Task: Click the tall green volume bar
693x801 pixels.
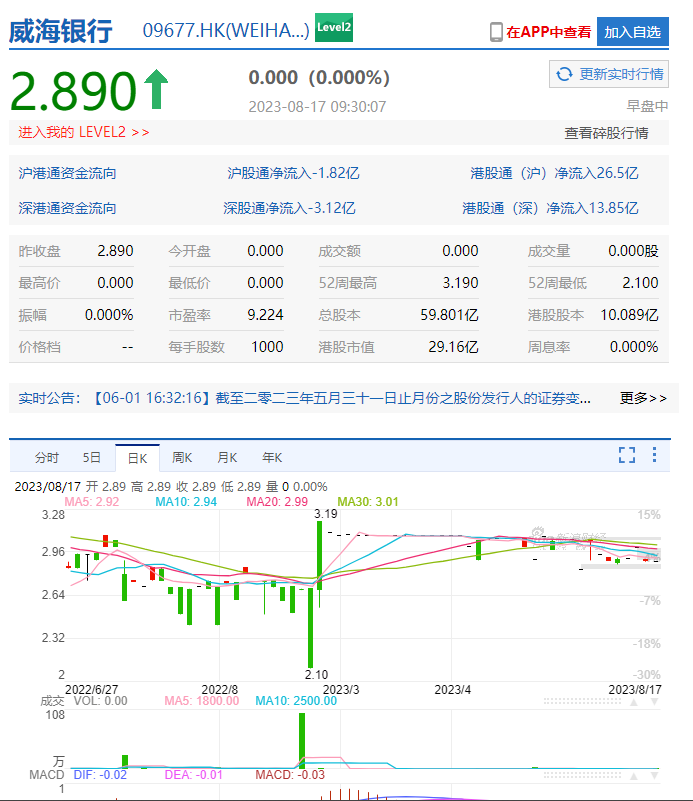Action: (302, 741)
